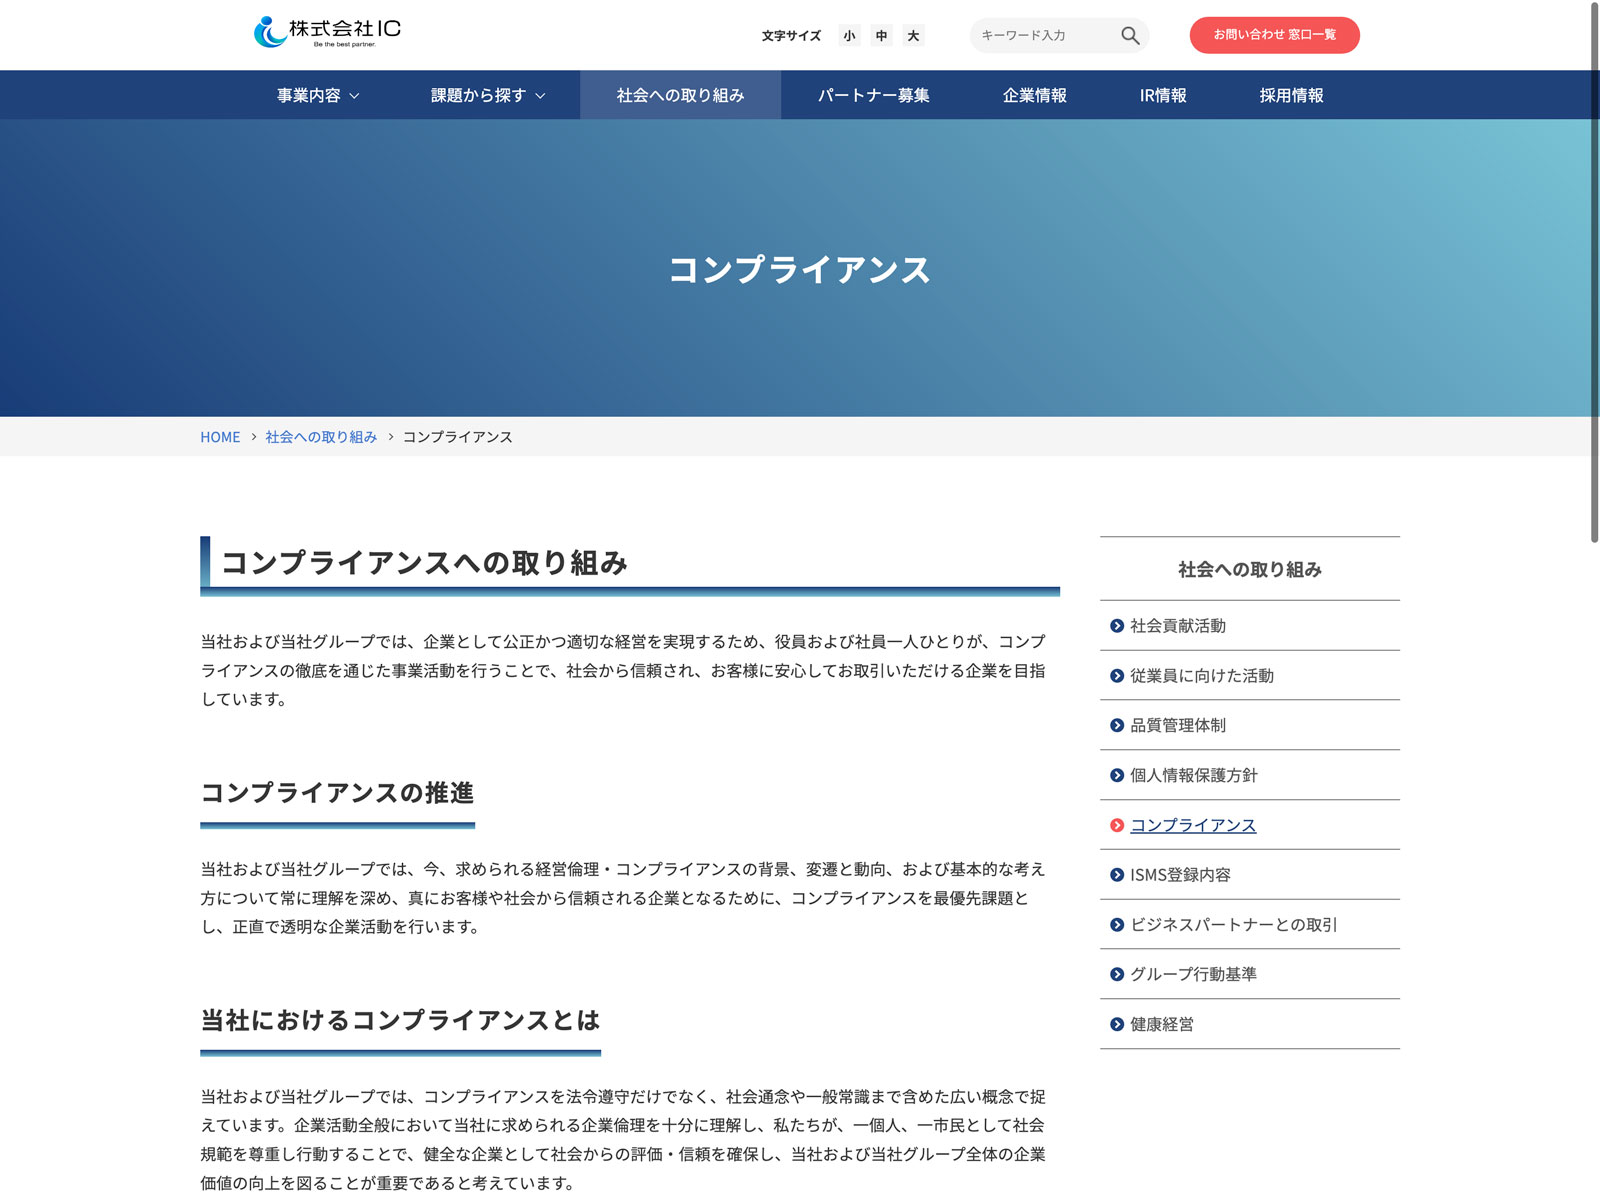The width and height of the screenshot is (1600, 1200).
Task: Open the 社会への取り組み nav tab
Action: pos(680,95)
